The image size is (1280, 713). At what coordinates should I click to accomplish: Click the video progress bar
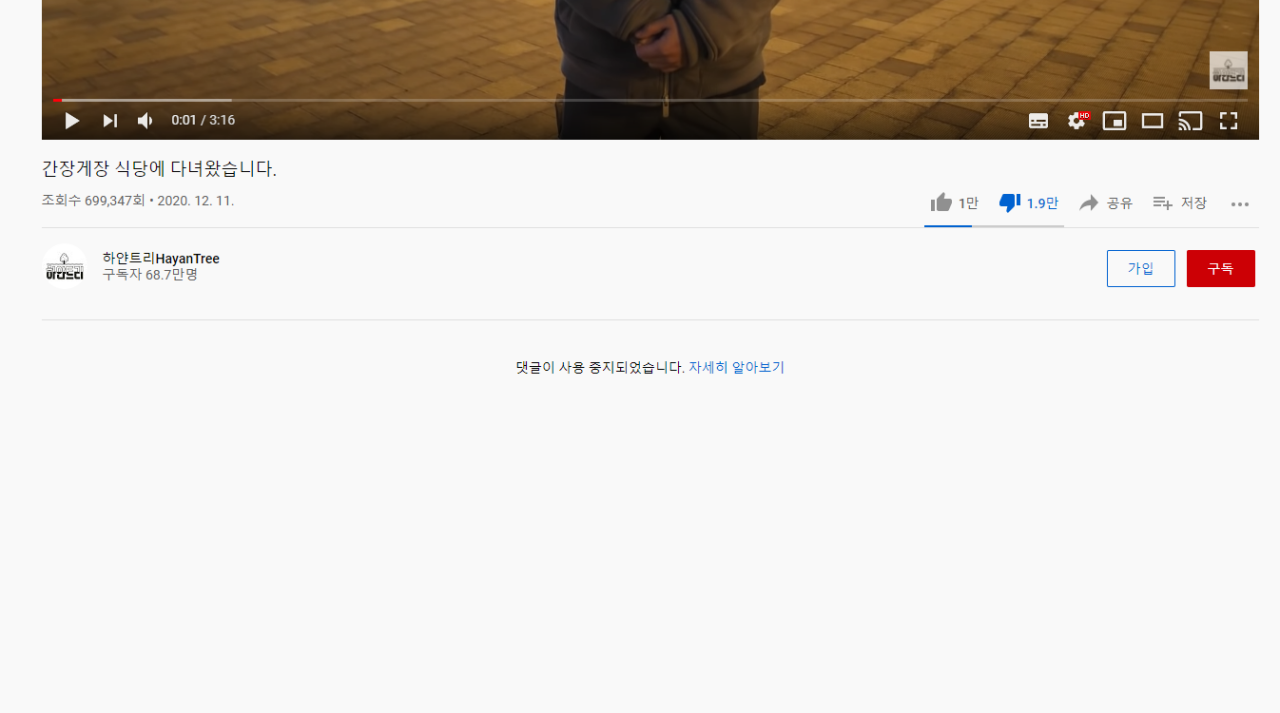pyautogui.click(x=650, y=100)
